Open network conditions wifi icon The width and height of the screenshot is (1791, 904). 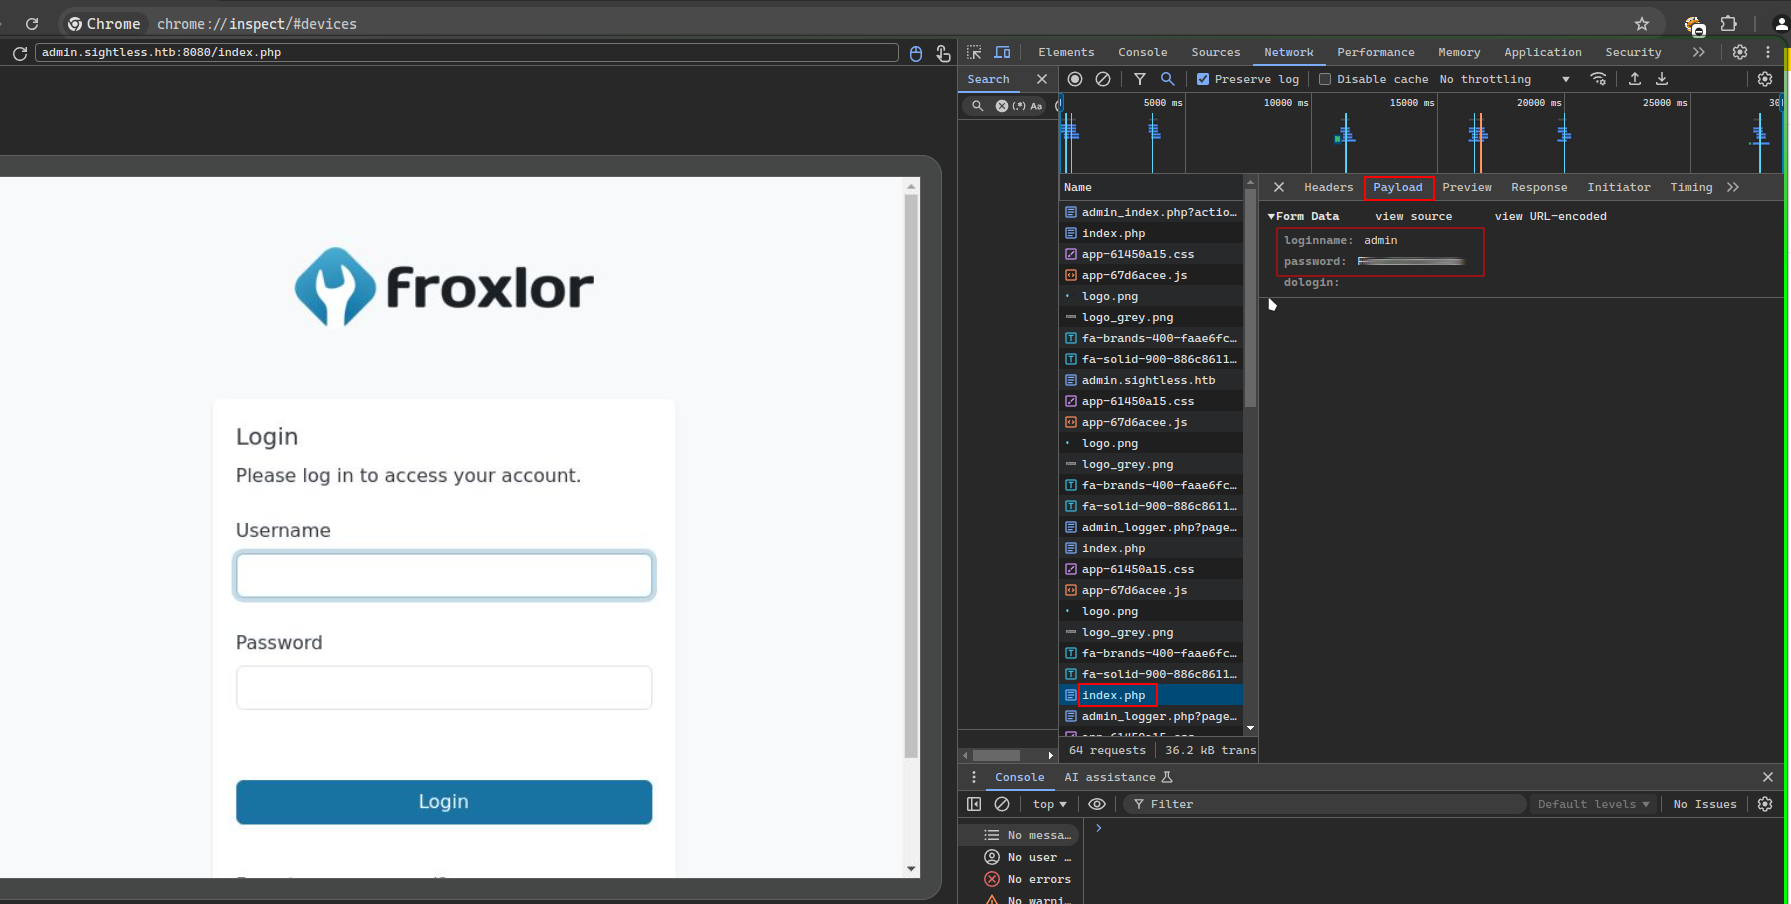pyautogui.click(x=1598, y=79)
